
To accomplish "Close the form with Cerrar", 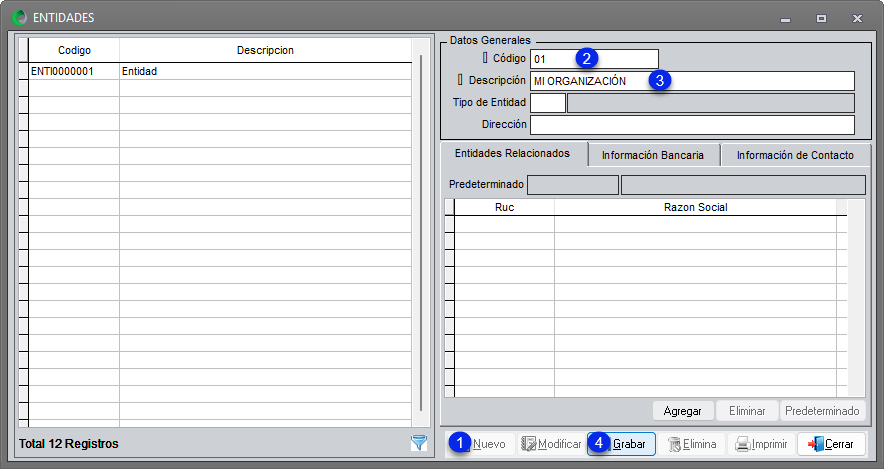I will 831,444.
